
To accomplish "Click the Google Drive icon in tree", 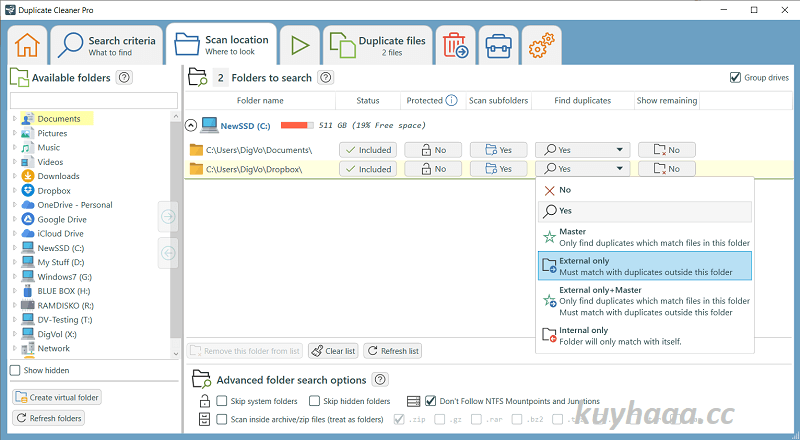I will (28, 219).
